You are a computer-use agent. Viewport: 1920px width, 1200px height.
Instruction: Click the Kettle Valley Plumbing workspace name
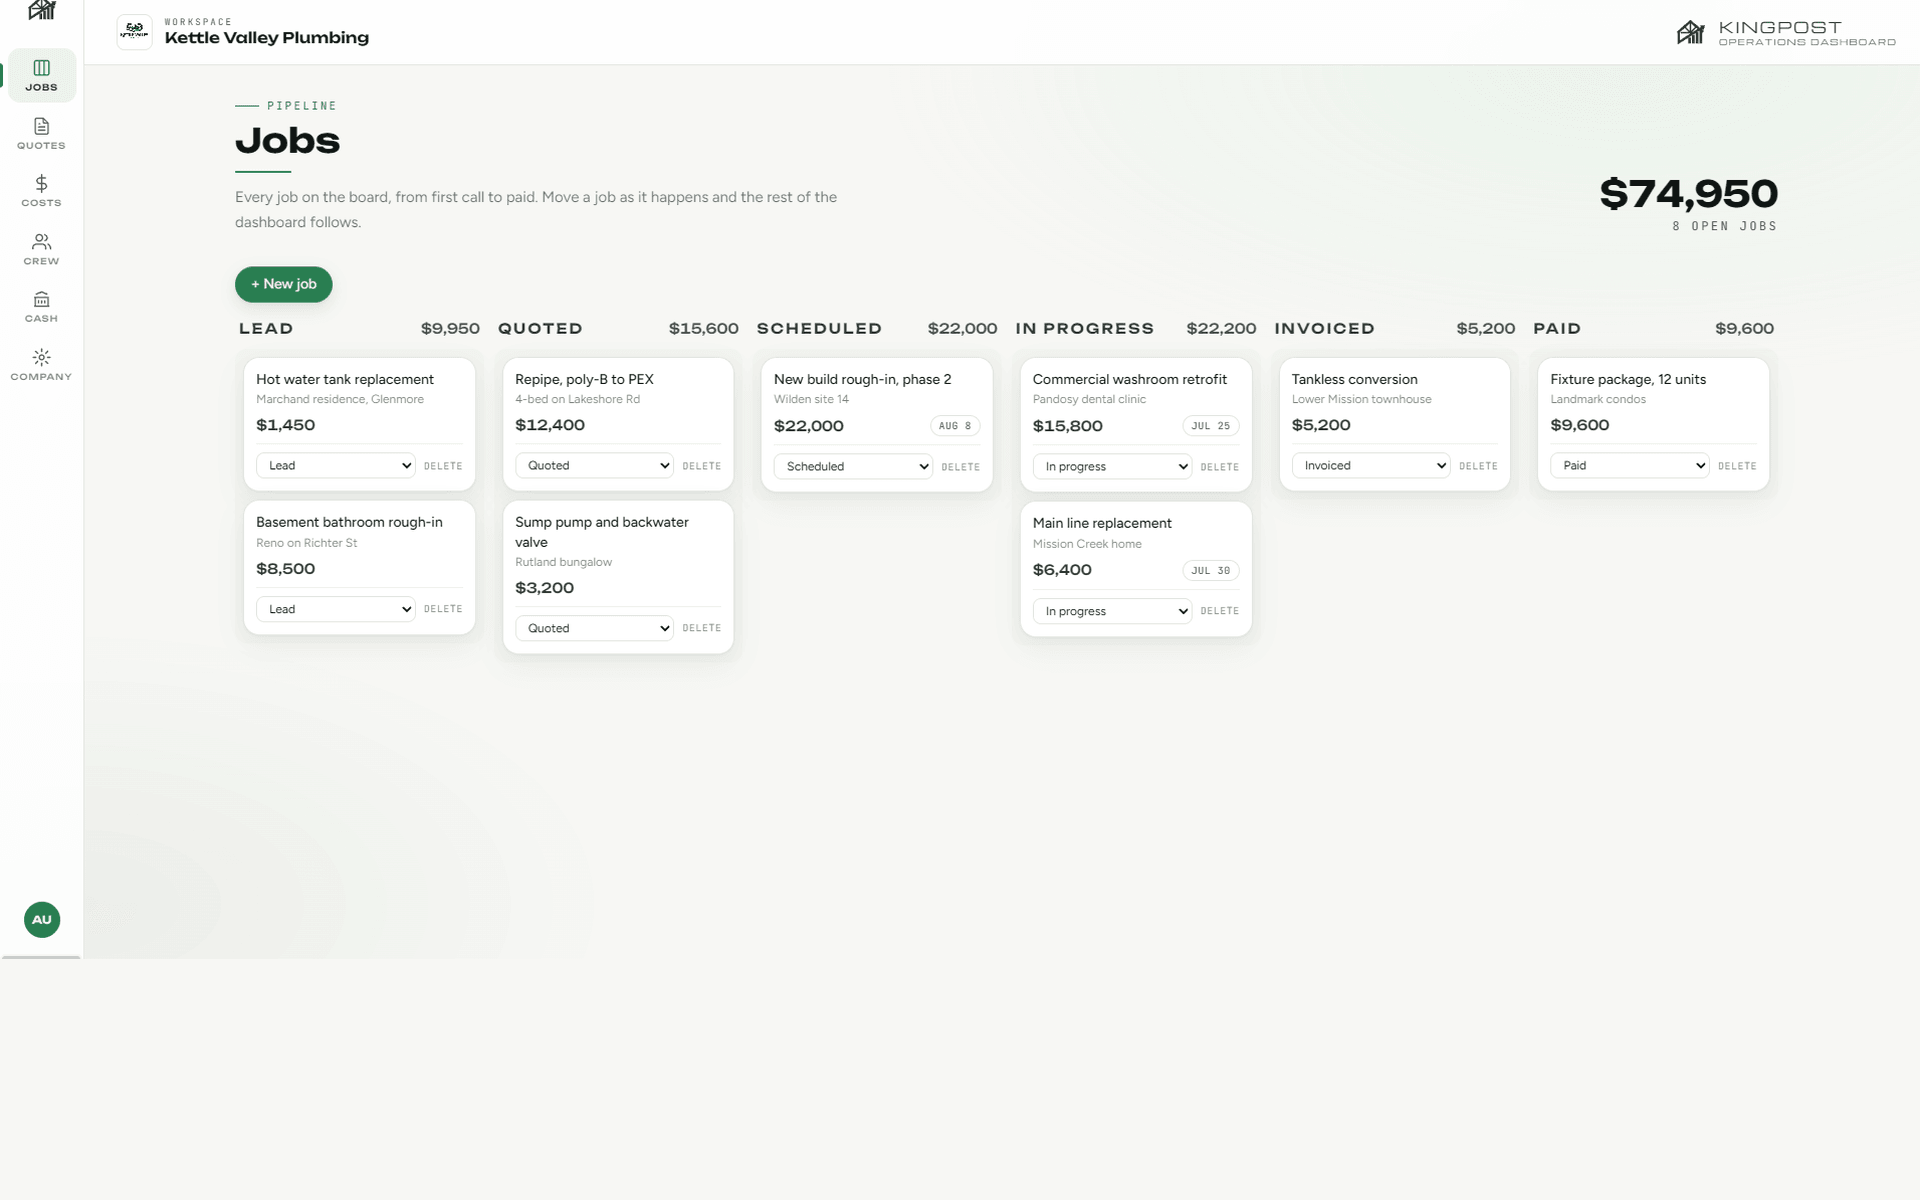[x=267, y=38]
